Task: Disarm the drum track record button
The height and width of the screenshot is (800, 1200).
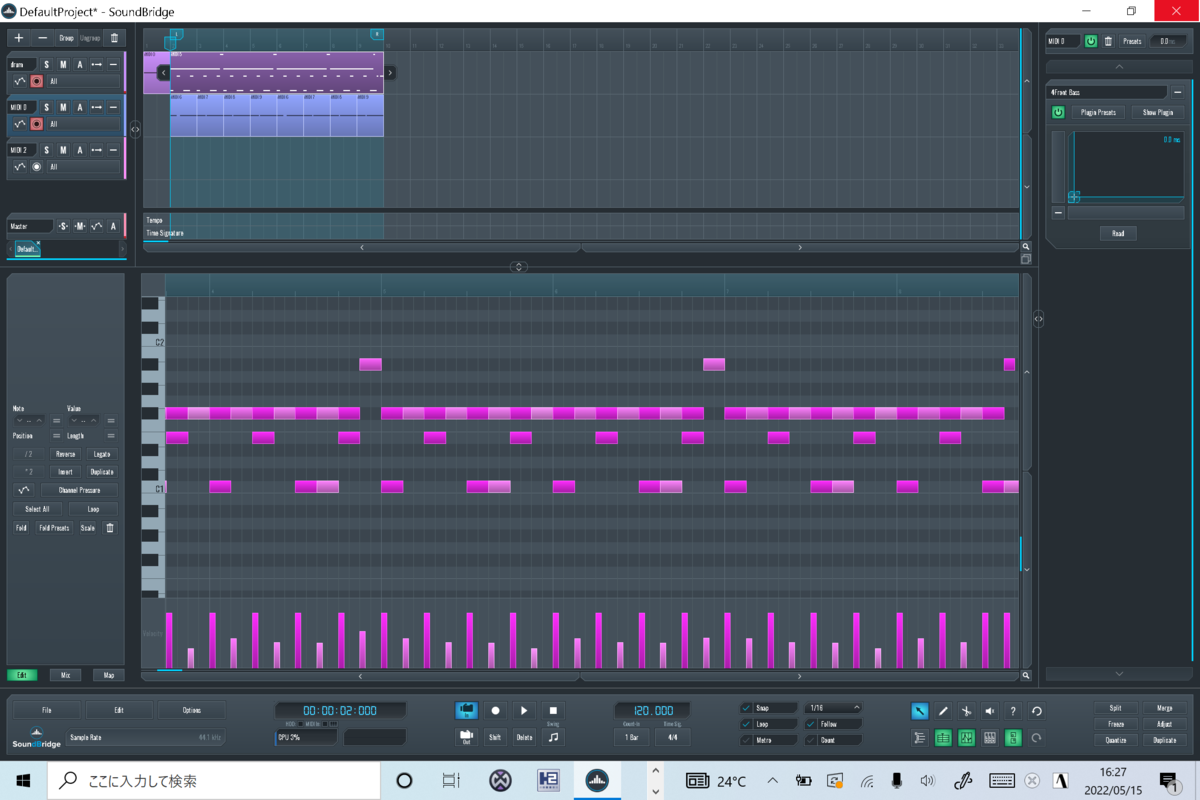Action: 37,81
